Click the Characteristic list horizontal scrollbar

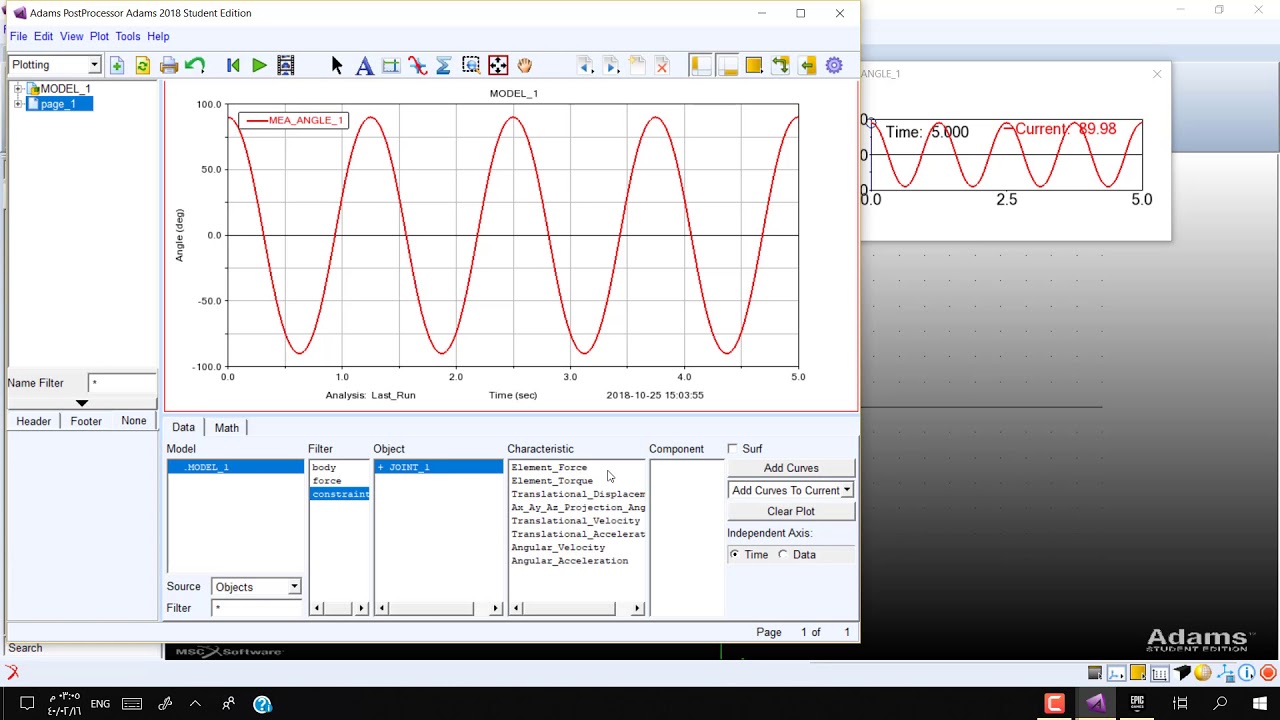(577, 608)
